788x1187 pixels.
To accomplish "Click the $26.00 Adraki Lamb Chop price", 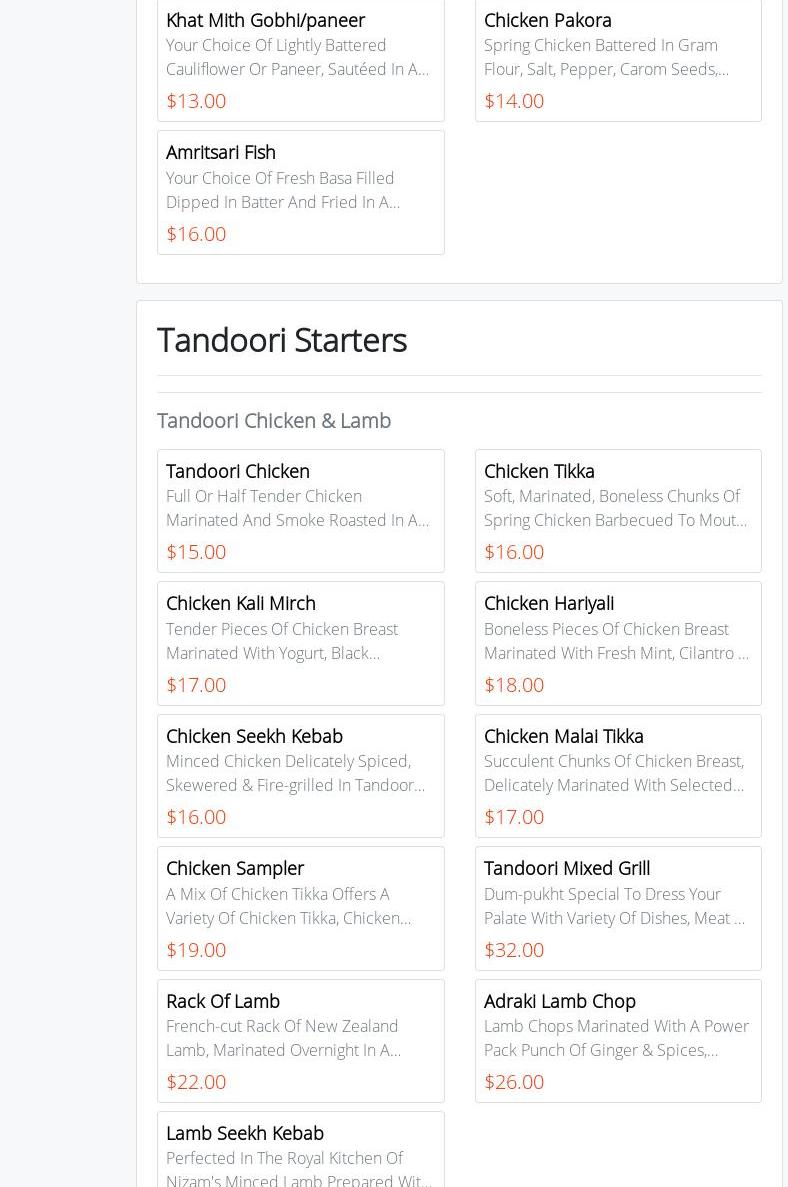I will 514,1081.
